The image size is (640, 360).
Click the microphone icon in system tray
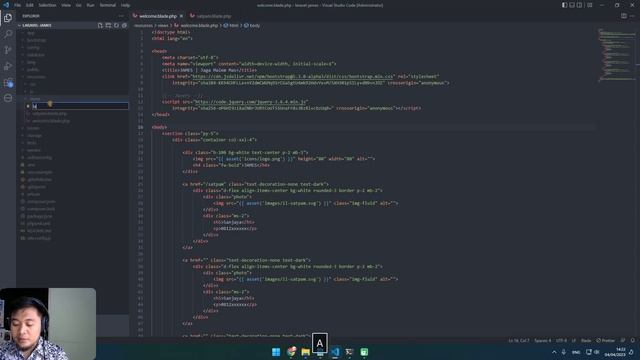[564, 352]
